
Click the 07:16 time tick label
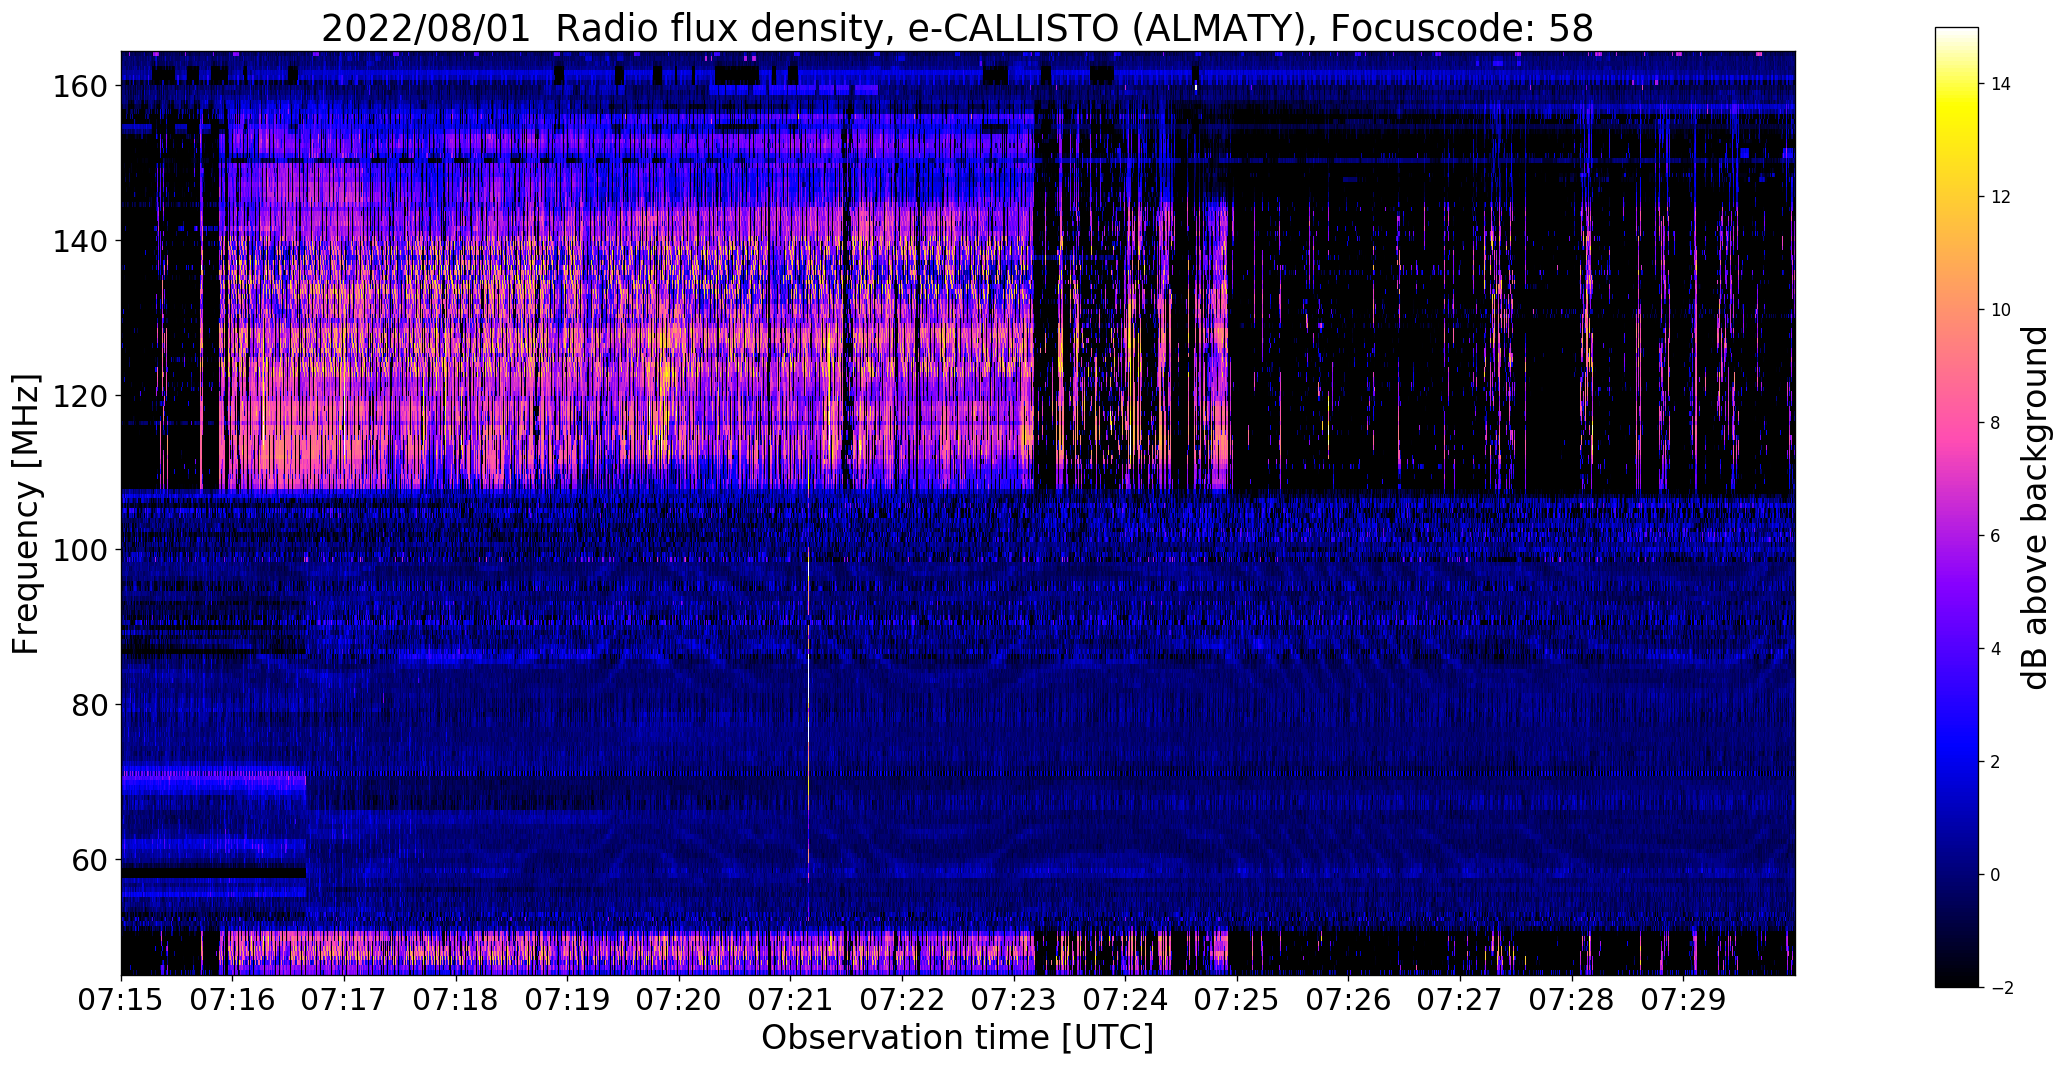pyautogui.click(x=233, y=1000)
